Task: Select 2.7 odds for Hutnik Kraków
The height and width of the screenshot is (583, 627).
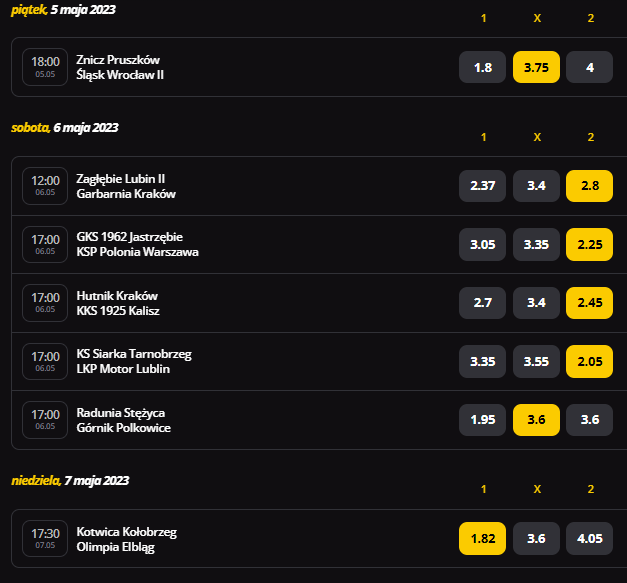Action: tap(482, 303)
